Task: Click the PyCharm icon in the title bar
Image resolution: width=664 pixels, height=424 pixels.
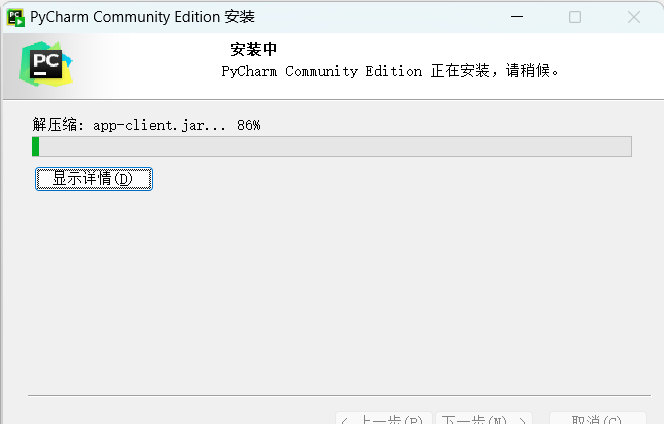Action: click(16, 17)
